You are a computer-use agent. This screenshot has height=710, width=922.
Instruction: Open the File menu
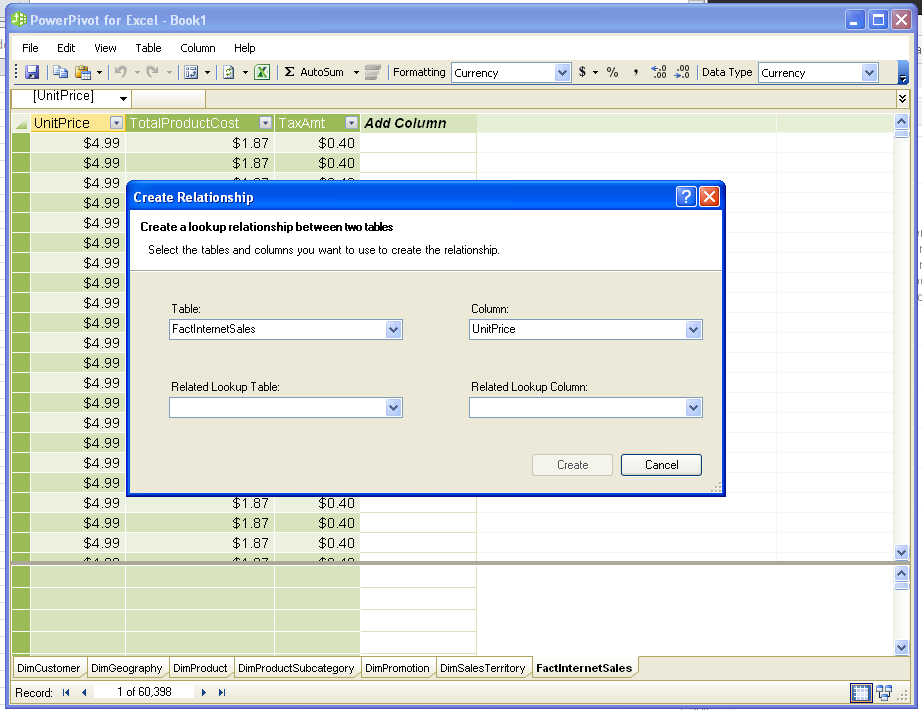pos(30,48)
